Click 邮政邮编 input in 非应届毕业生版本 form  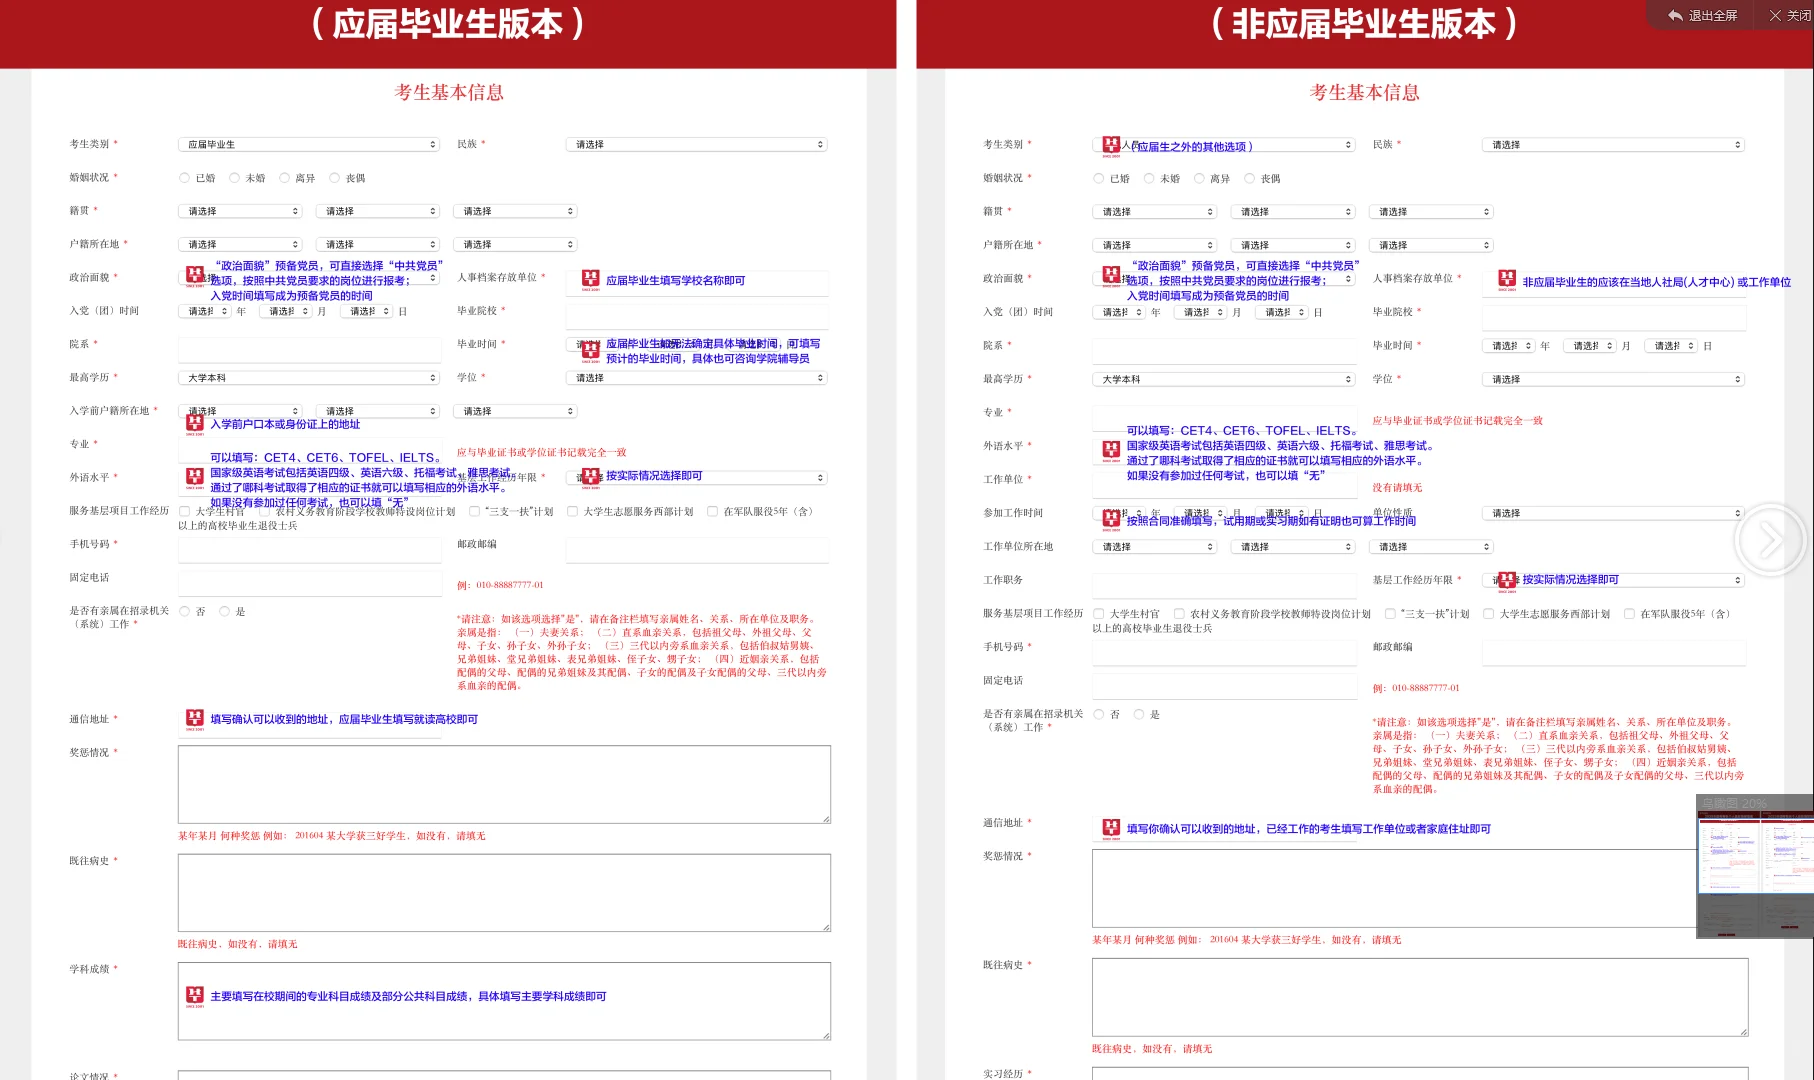(1614, 652)
